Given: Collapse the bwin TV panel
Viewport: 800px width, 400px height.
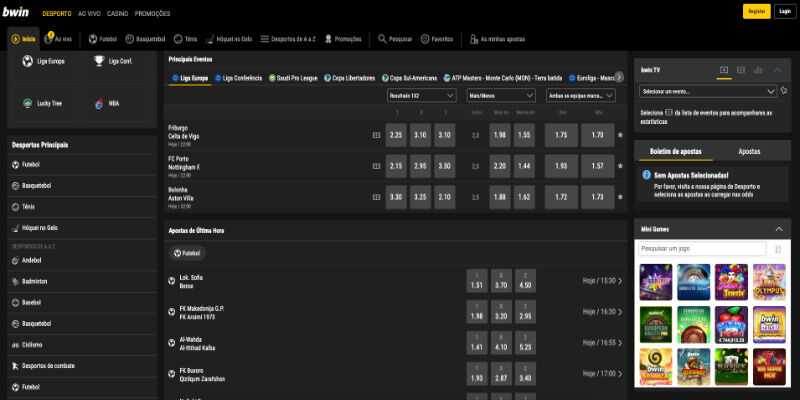Looking at the screenshot, I should coord(778,70).
